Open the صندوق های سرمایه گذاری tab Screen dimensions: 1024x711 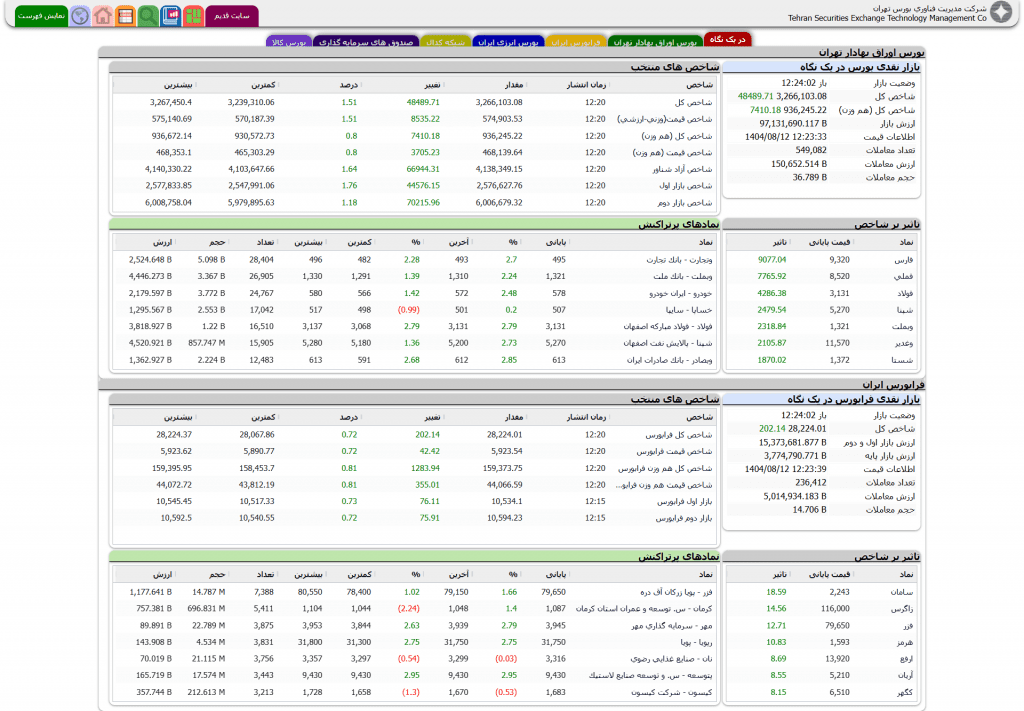365,42
